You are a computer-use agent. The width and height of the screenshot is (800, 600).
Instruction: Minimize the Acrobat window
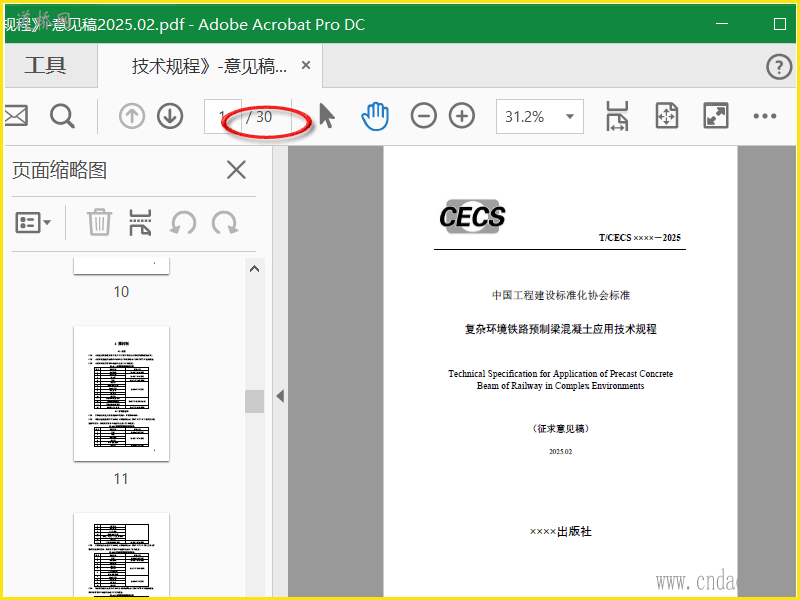pos(721,23)
